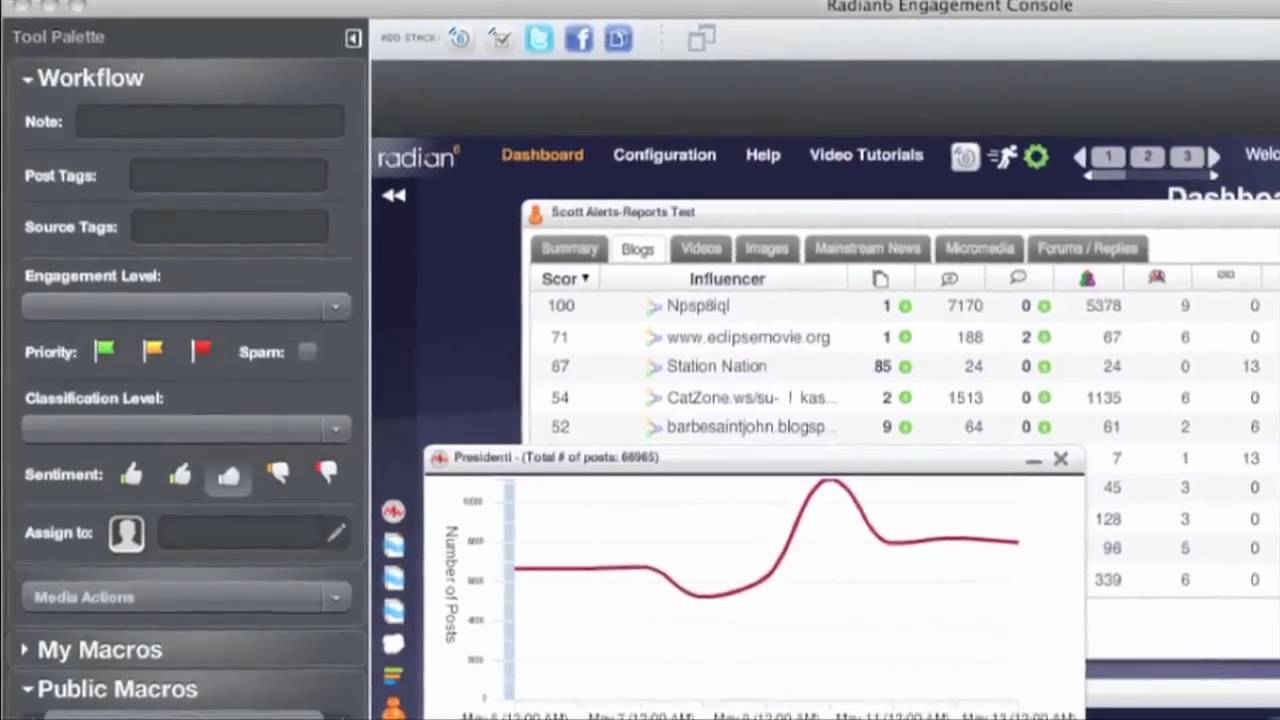Switch to the Mainstream News tab

[x=867, y=248]
